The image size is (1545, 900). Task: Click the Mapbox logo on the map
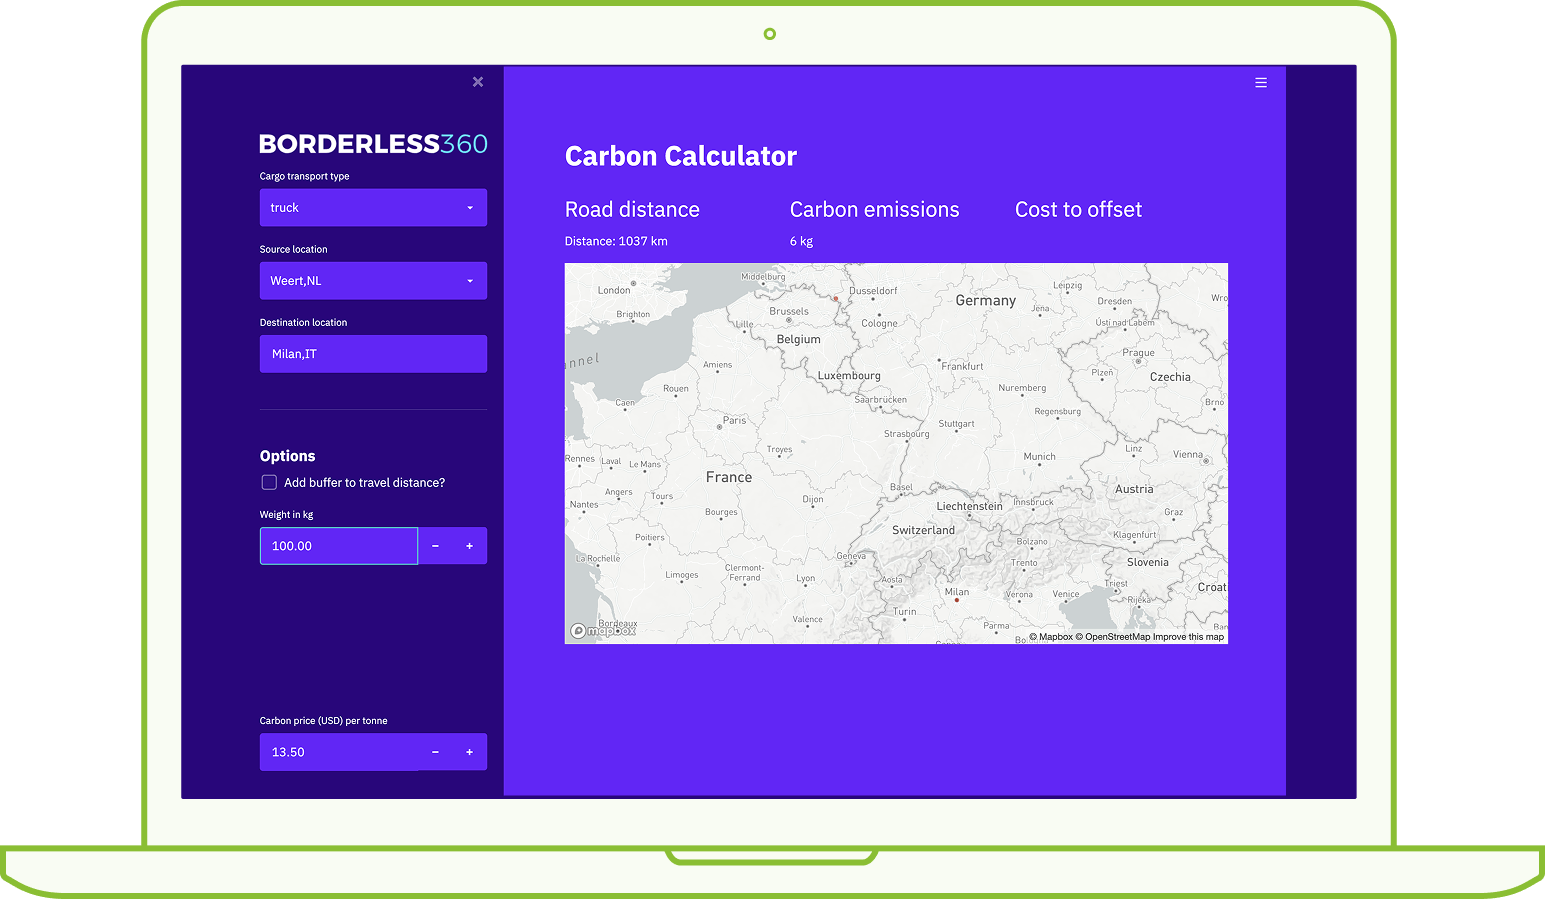604,631
